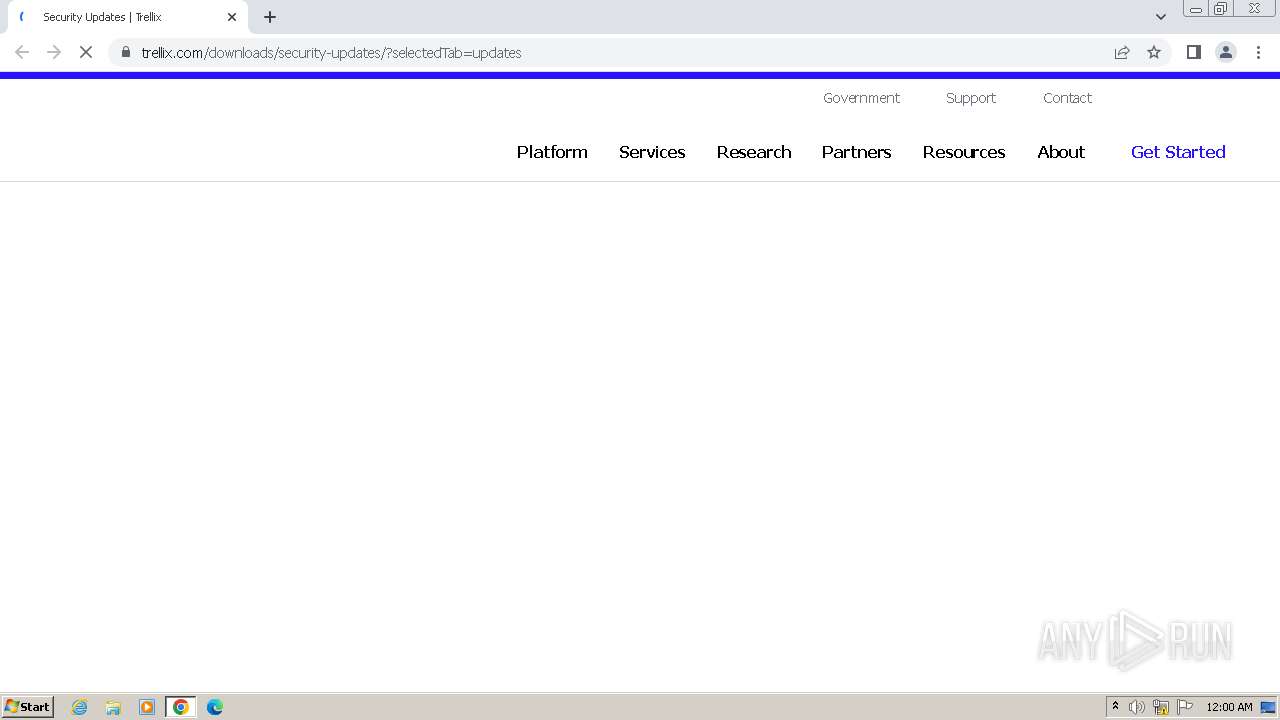Click the Get Started button
This screenshot has height=720, width=1280.
pyautogui.click(x=1178, y=152)
